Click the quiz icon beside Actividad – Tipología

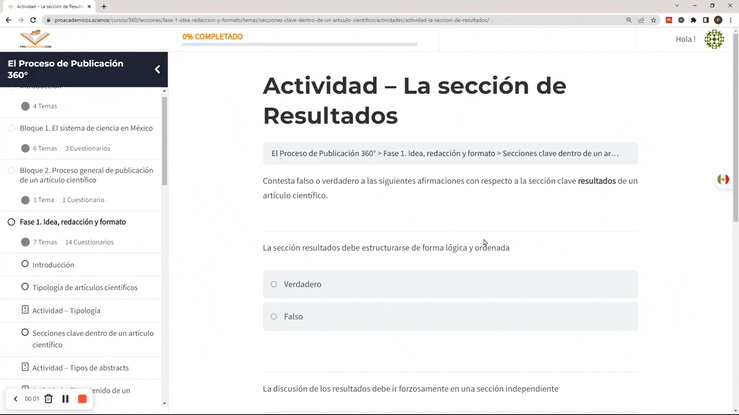coord(25,310)
